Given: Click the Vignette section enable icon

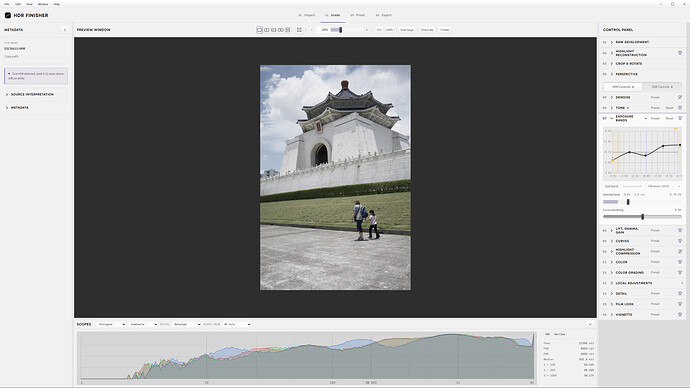Looking at the screenshot, I should point(680,315).
